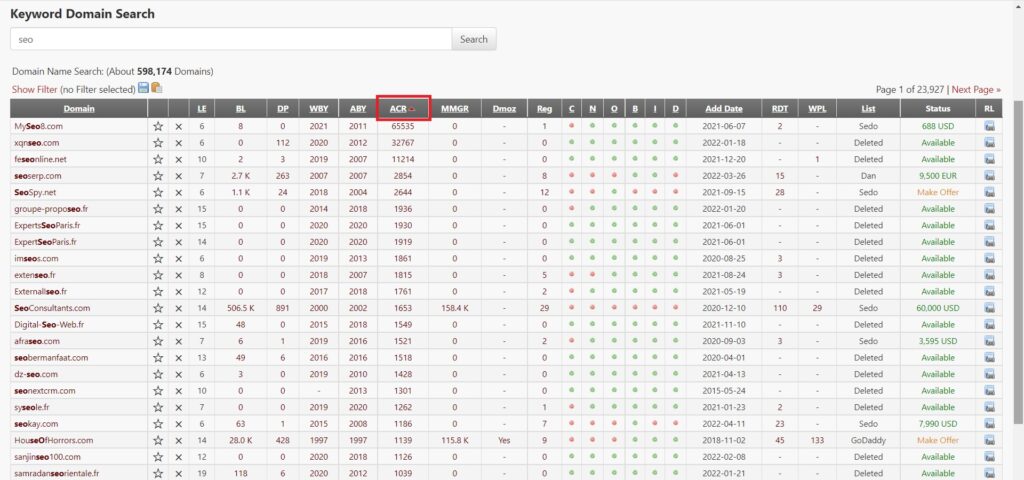
Task: Sort by the WPL column header
Action: click(x=817, y=108)
